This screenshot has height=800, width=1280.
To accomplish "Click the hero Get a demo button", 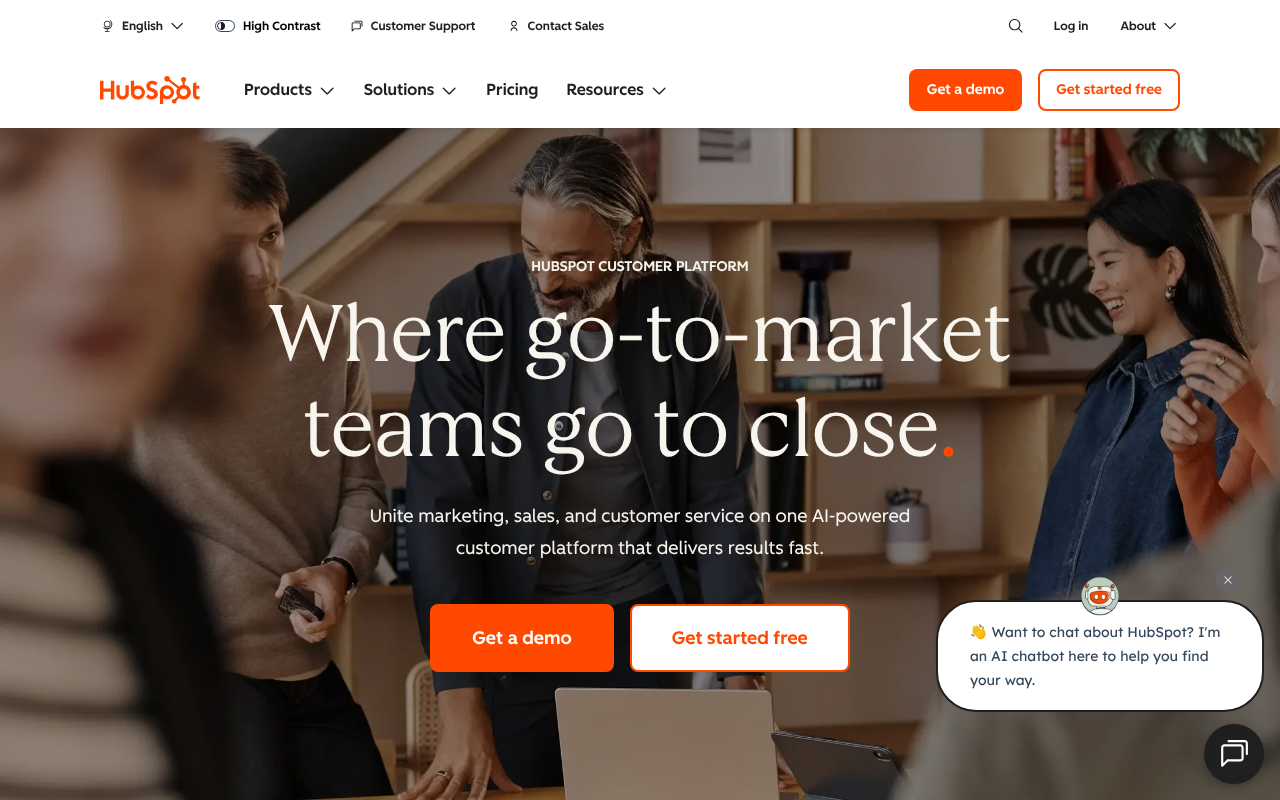I will click(x=522, y=638).
